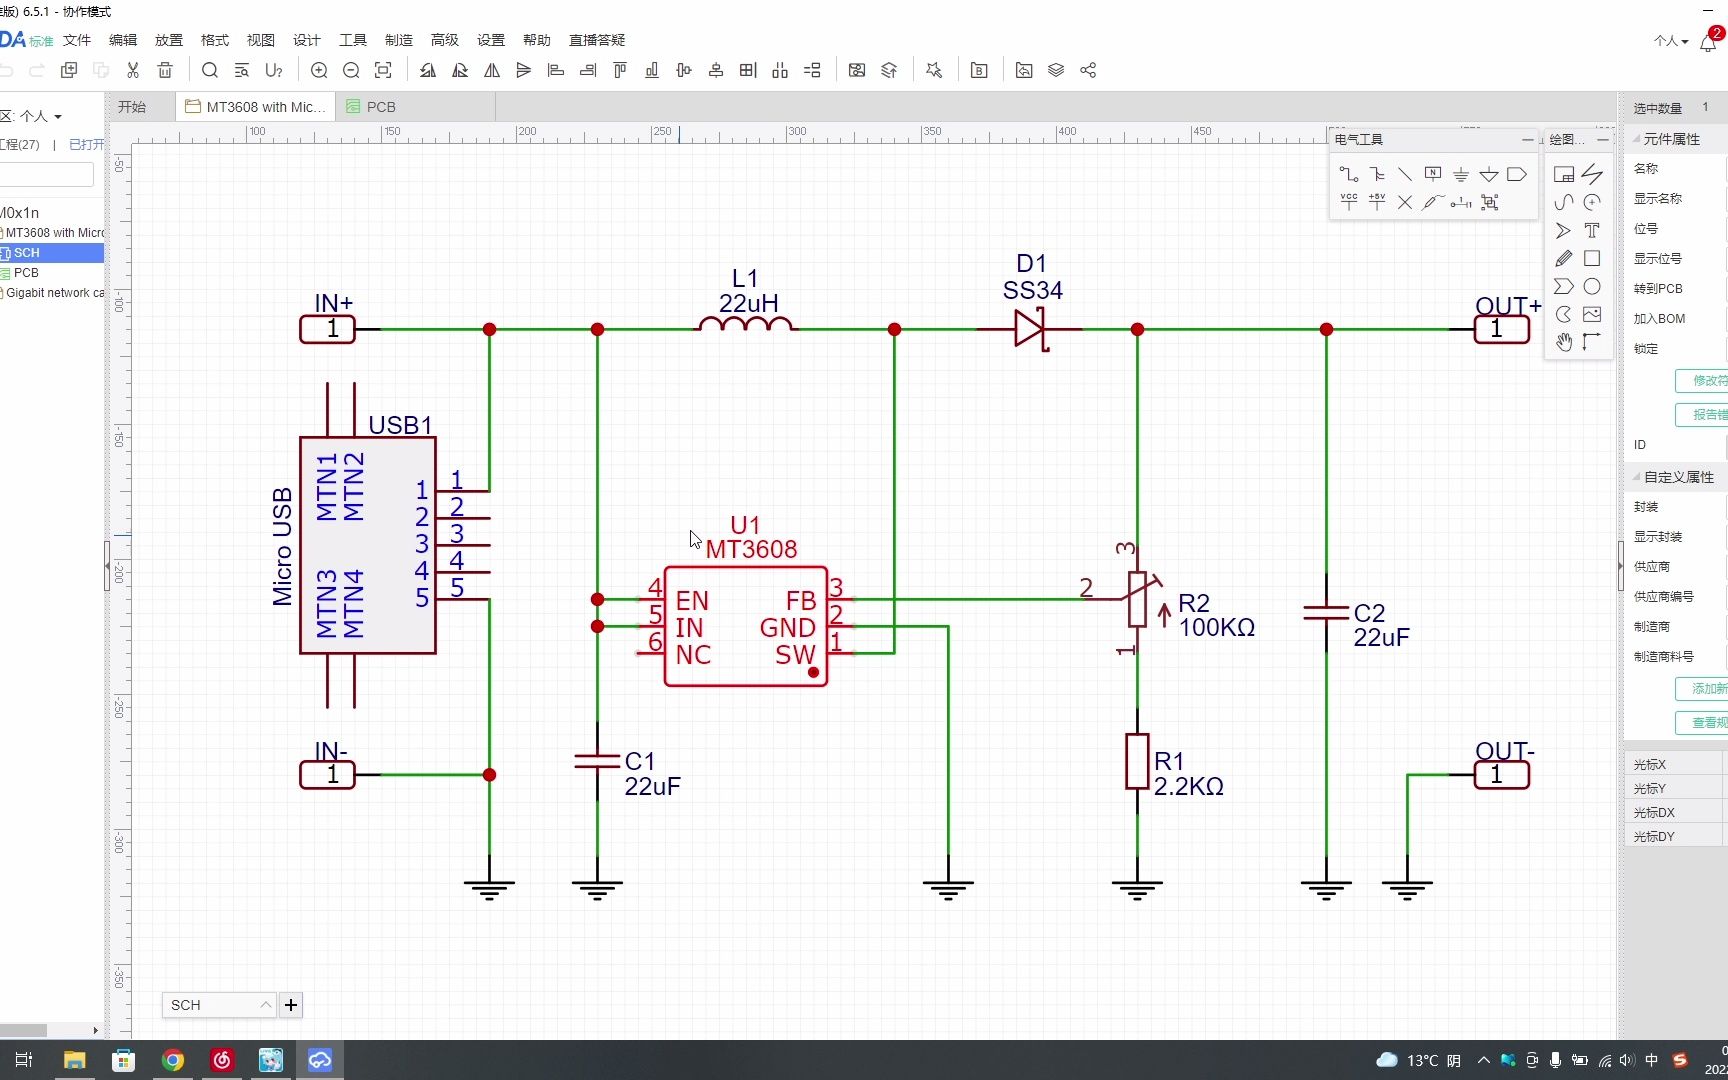Place a VCC power flag
1728x1080 pixels.
[x=1349, y=202]
